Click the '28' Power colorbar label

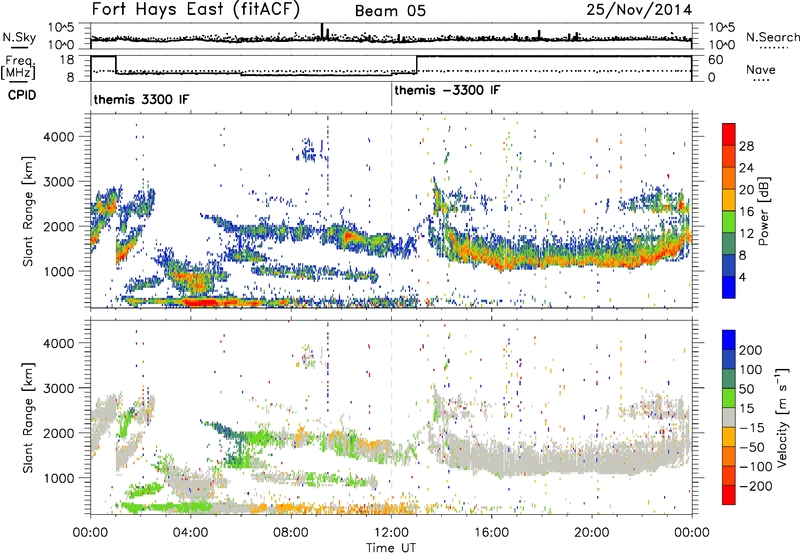point(746,146)
